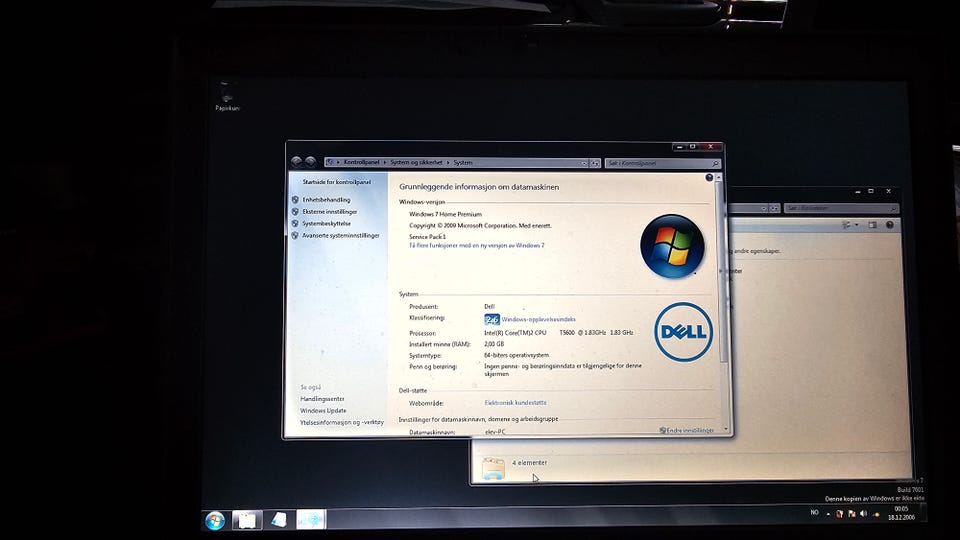This screenshot has width=960, height=540.
Task: Click shield icon beside Systembeskyttelse
Action: 295,223
